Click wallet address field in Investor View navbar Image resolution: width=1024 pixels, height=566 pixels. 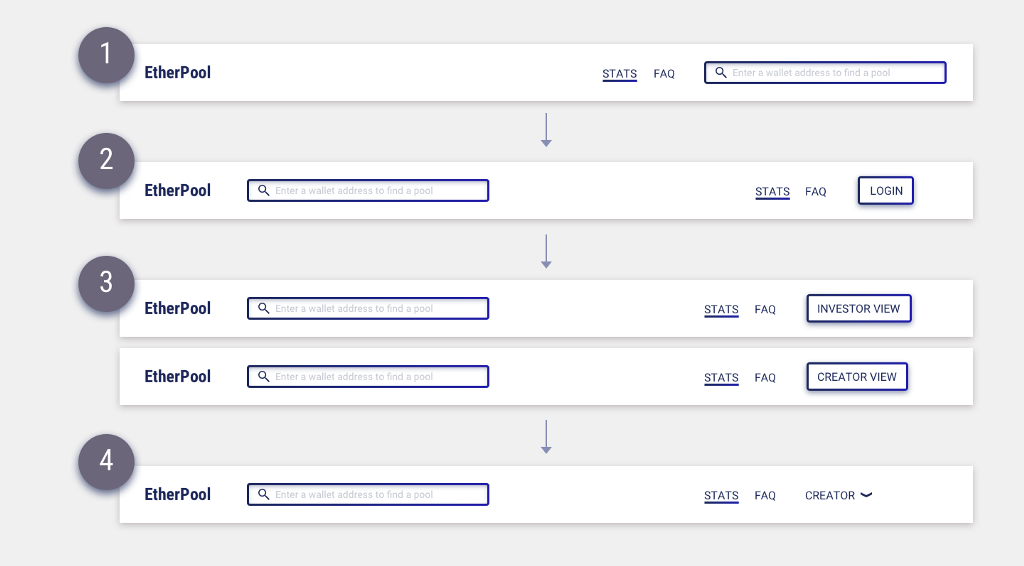tap(378, 308)
